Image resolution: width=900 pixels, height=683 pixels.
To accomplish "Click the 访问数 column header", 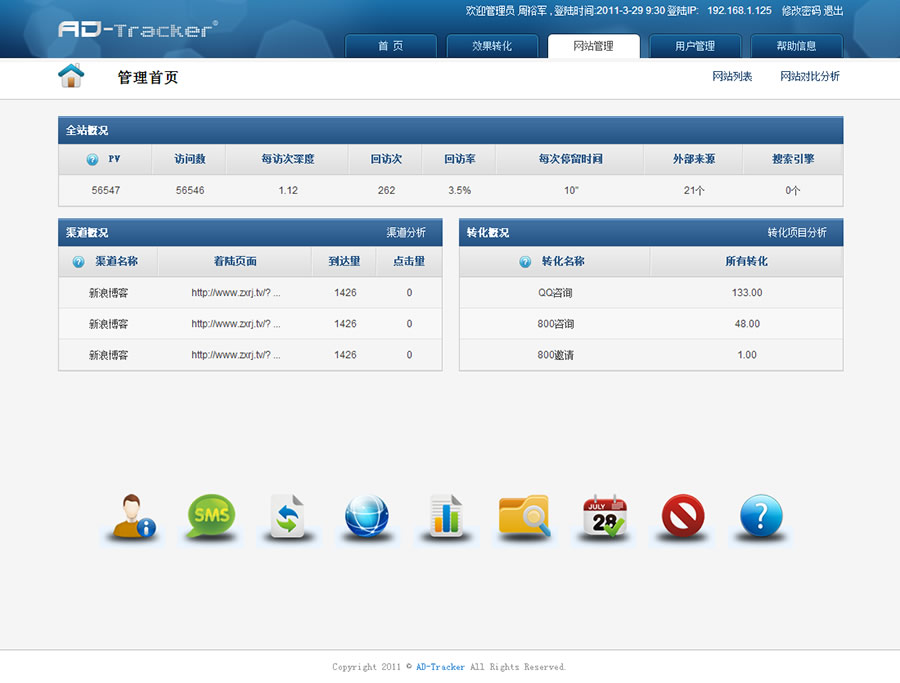I will 189,159.
